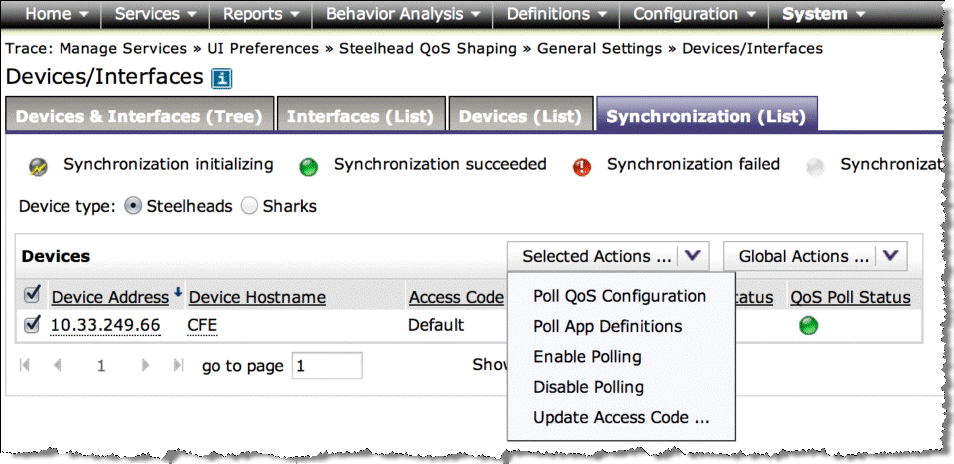Open the Global Actions dropdown arrow

(891, 256)
